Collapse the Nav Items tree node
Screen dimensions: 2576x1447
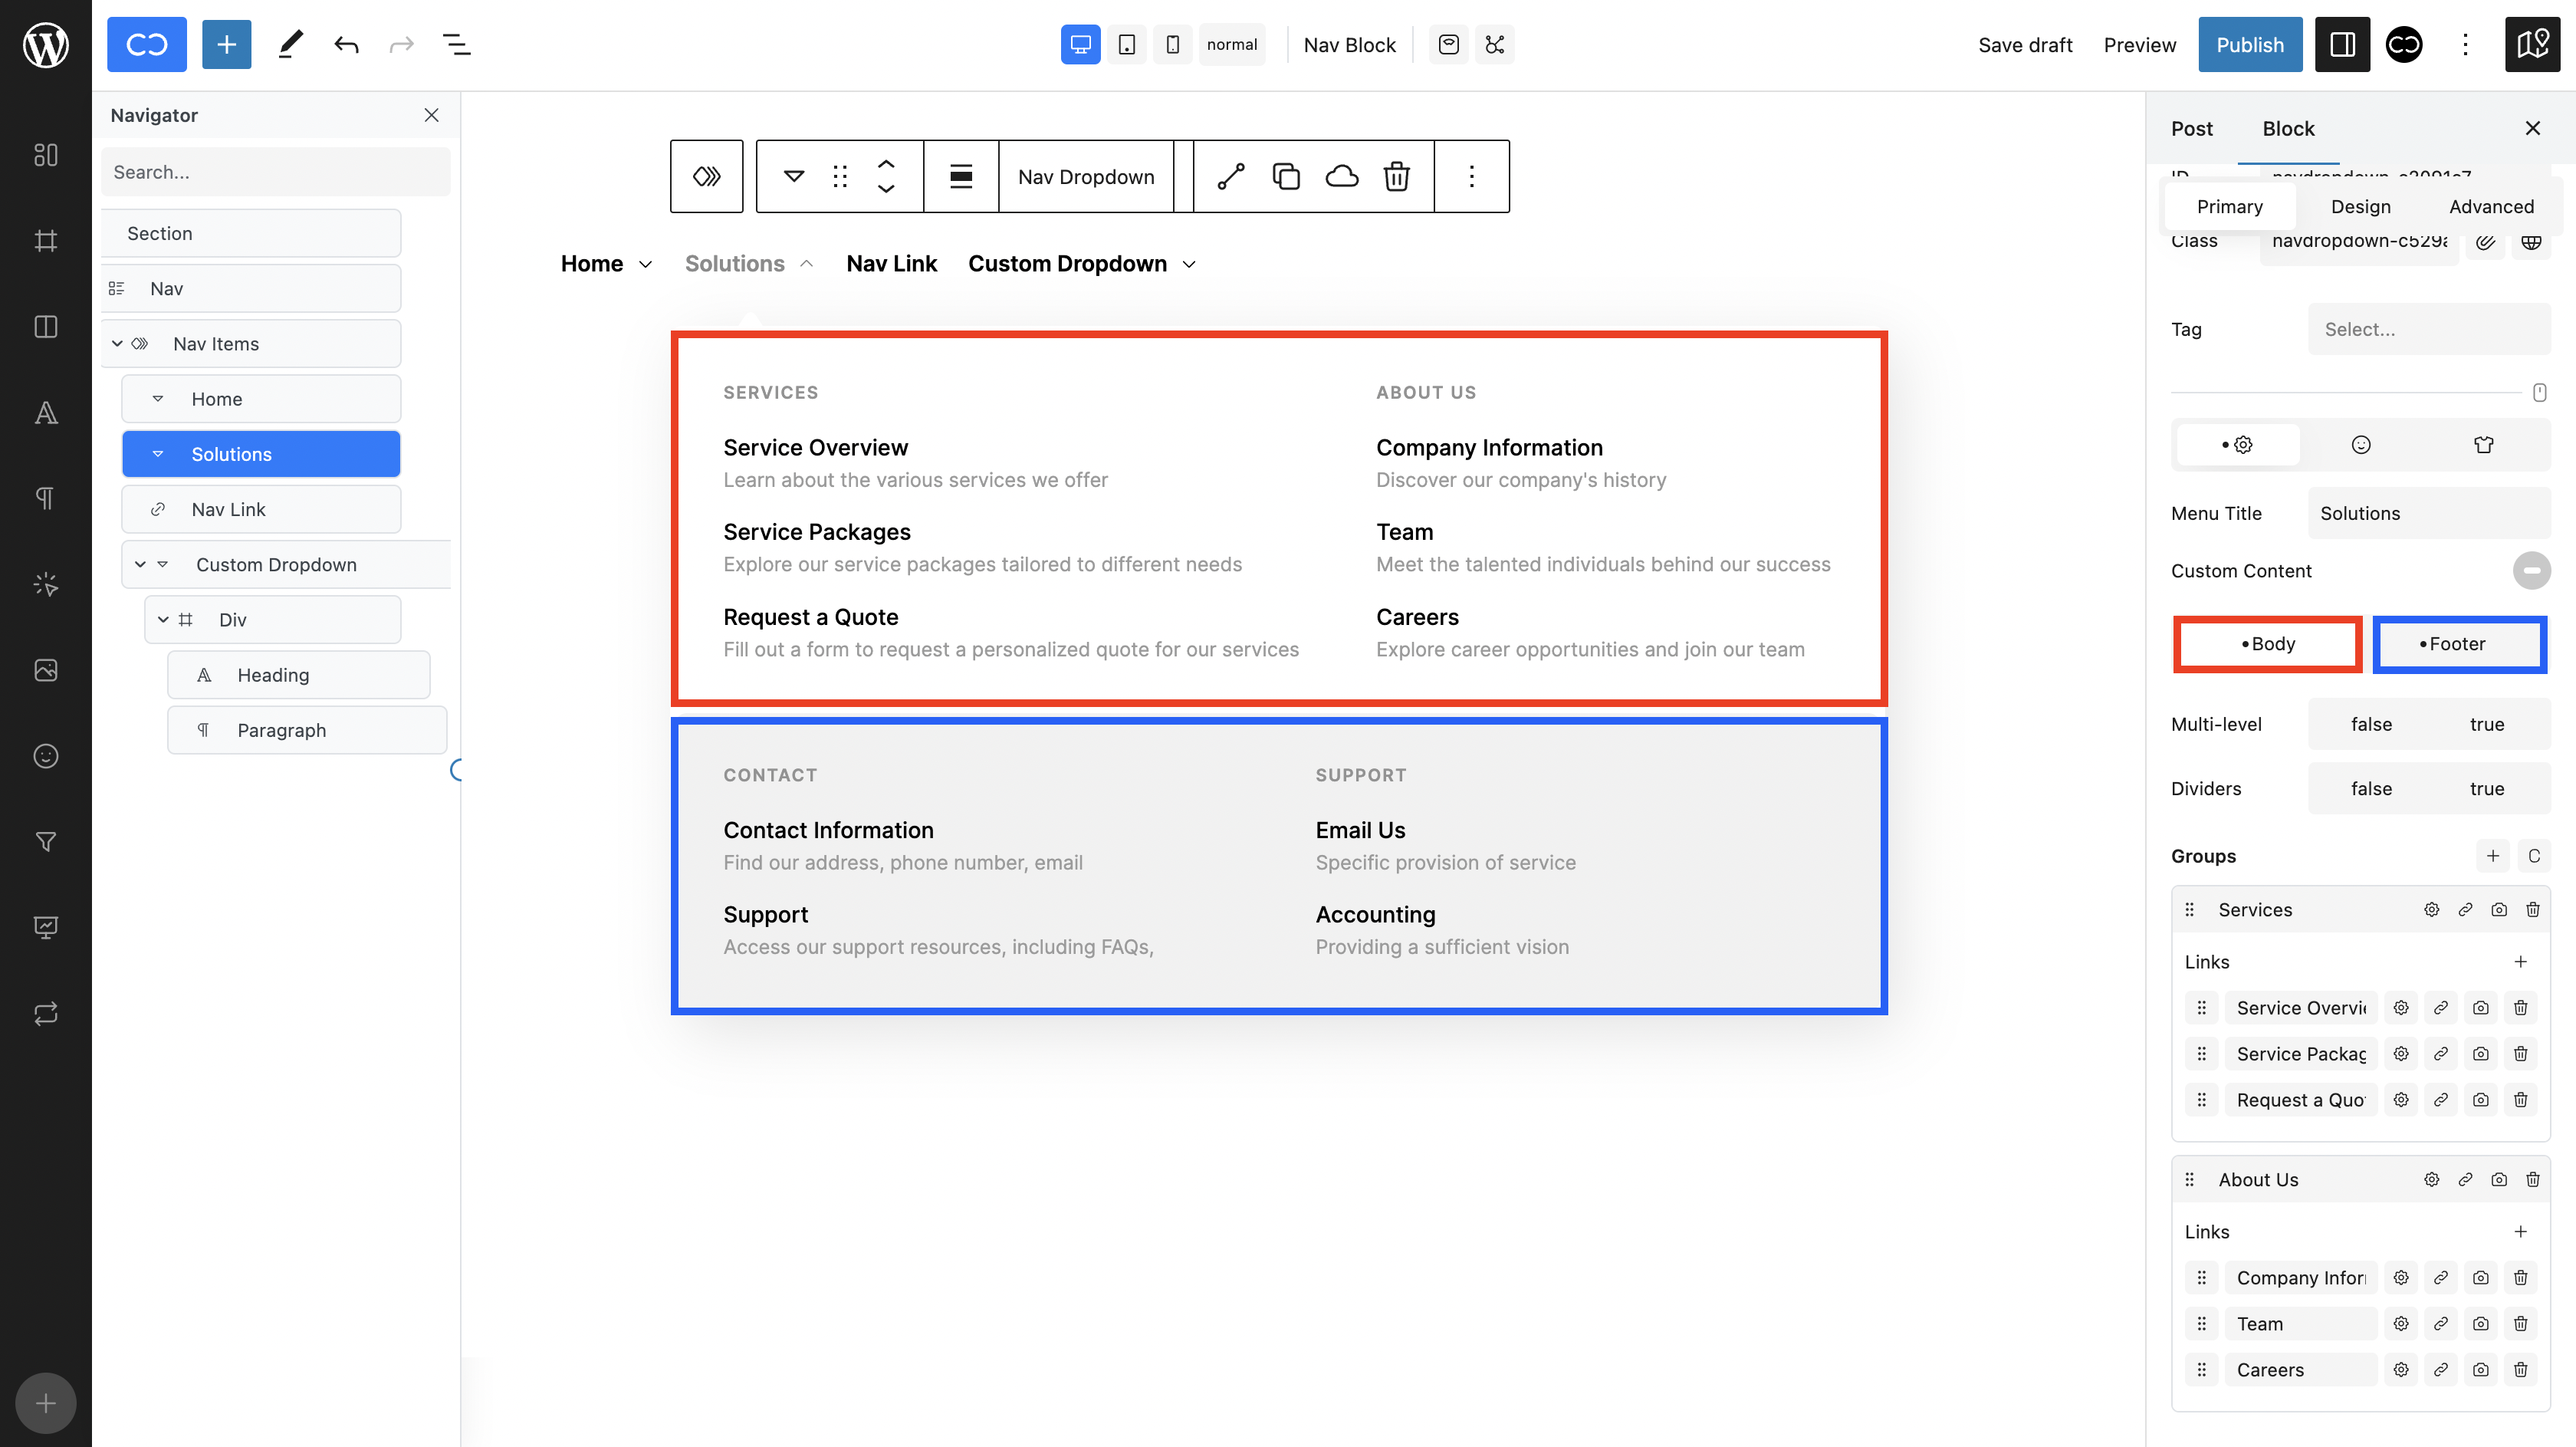click(117, 344)
